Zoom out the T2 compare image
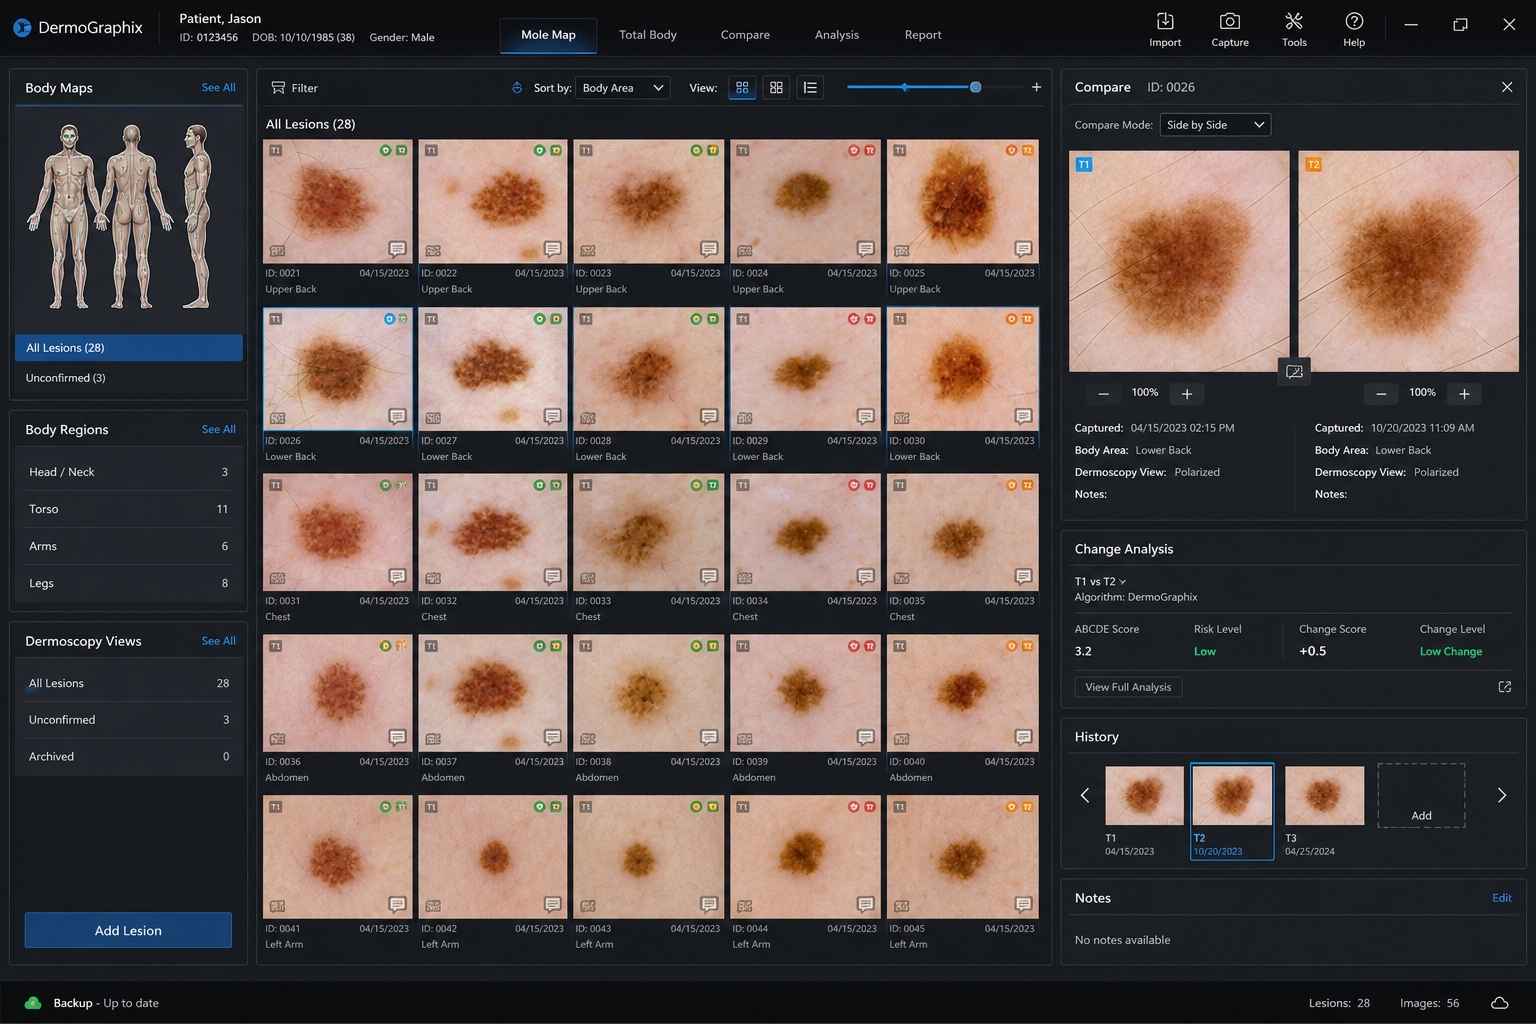Viewport: 1536px width, 1024px height. pyautogui.click(x=1381, y=394)
